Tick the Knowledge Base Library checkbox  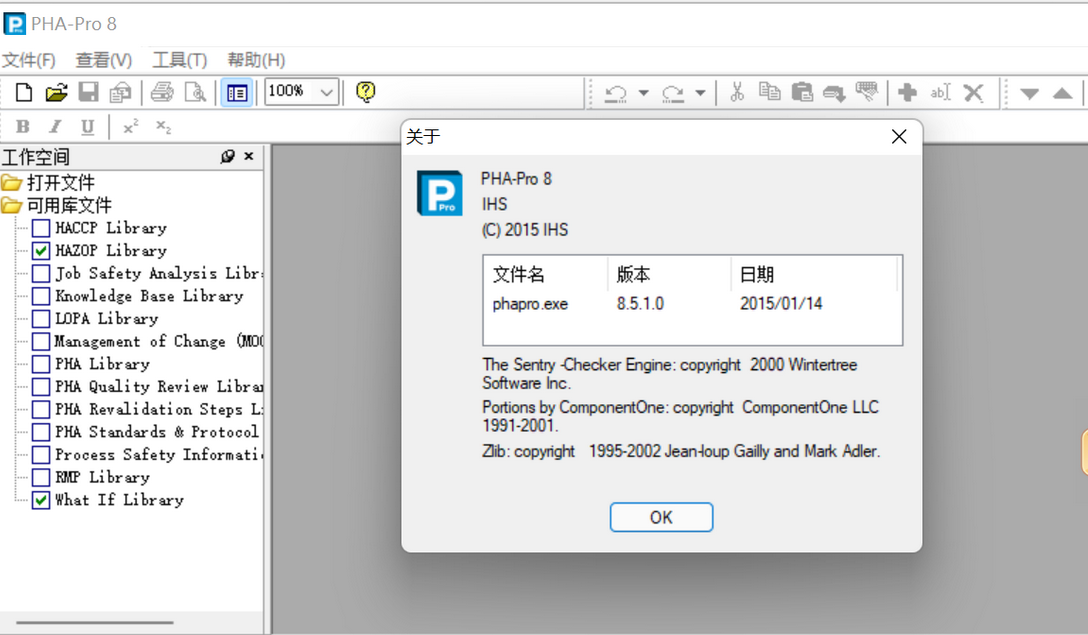pyautogui.click(x=41, y=296)
